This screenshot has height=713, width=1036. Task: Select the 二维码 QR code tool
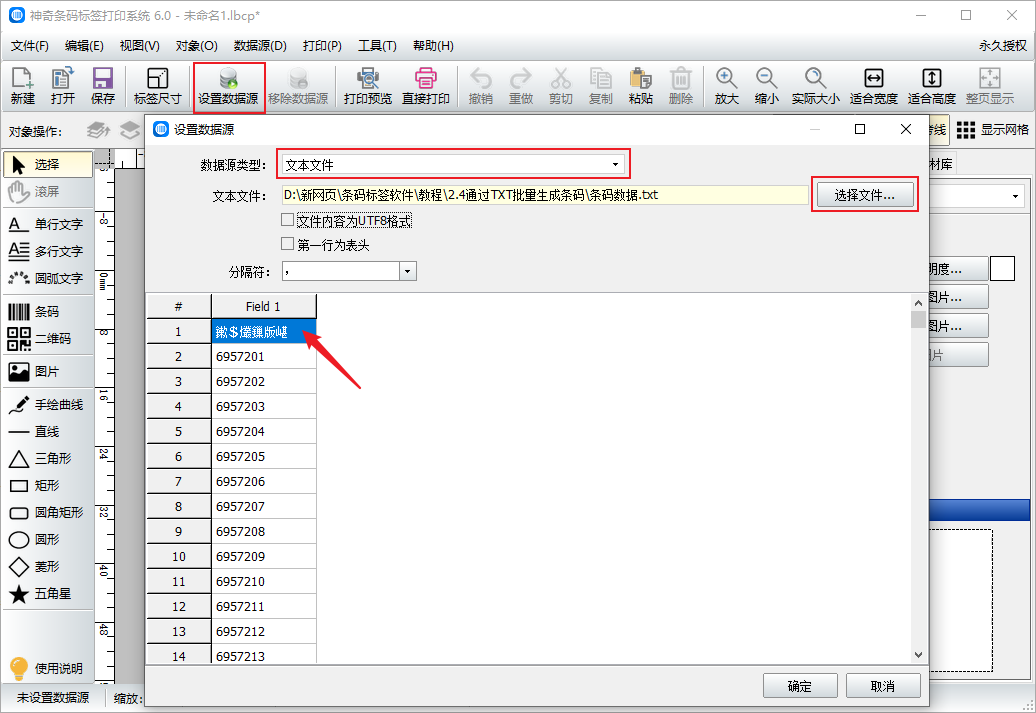click(x=47, y=339)
